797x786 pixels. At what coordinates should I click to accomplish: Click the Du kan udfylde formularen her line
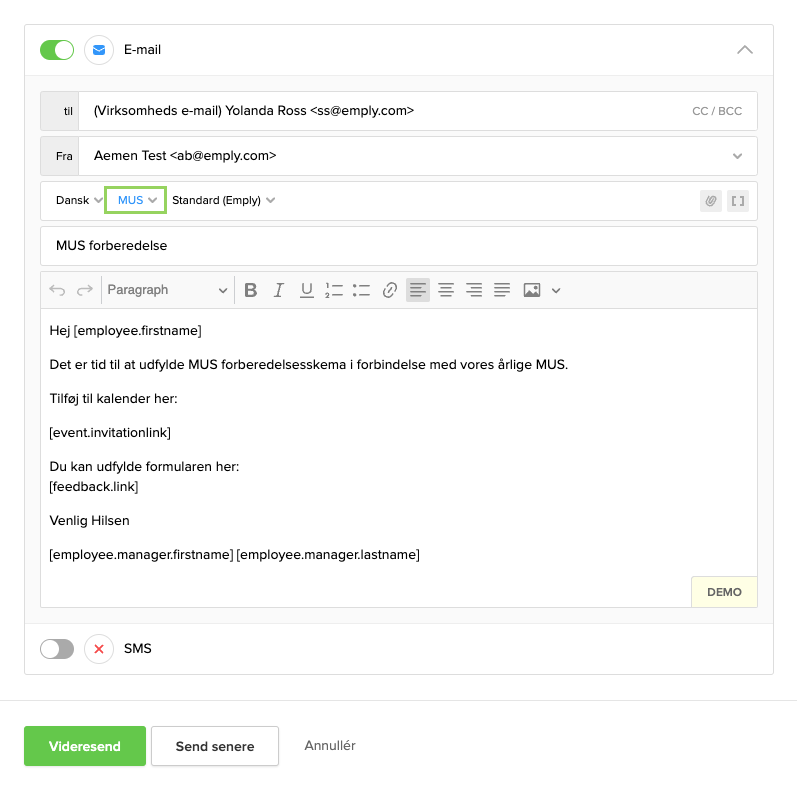click(144, 467)
